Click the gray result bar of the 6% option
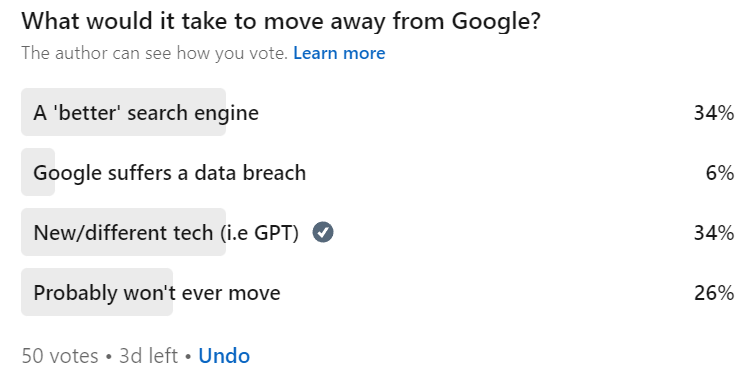Image resolution: width=755 pixels, height=383 pixels. point(38,172)
